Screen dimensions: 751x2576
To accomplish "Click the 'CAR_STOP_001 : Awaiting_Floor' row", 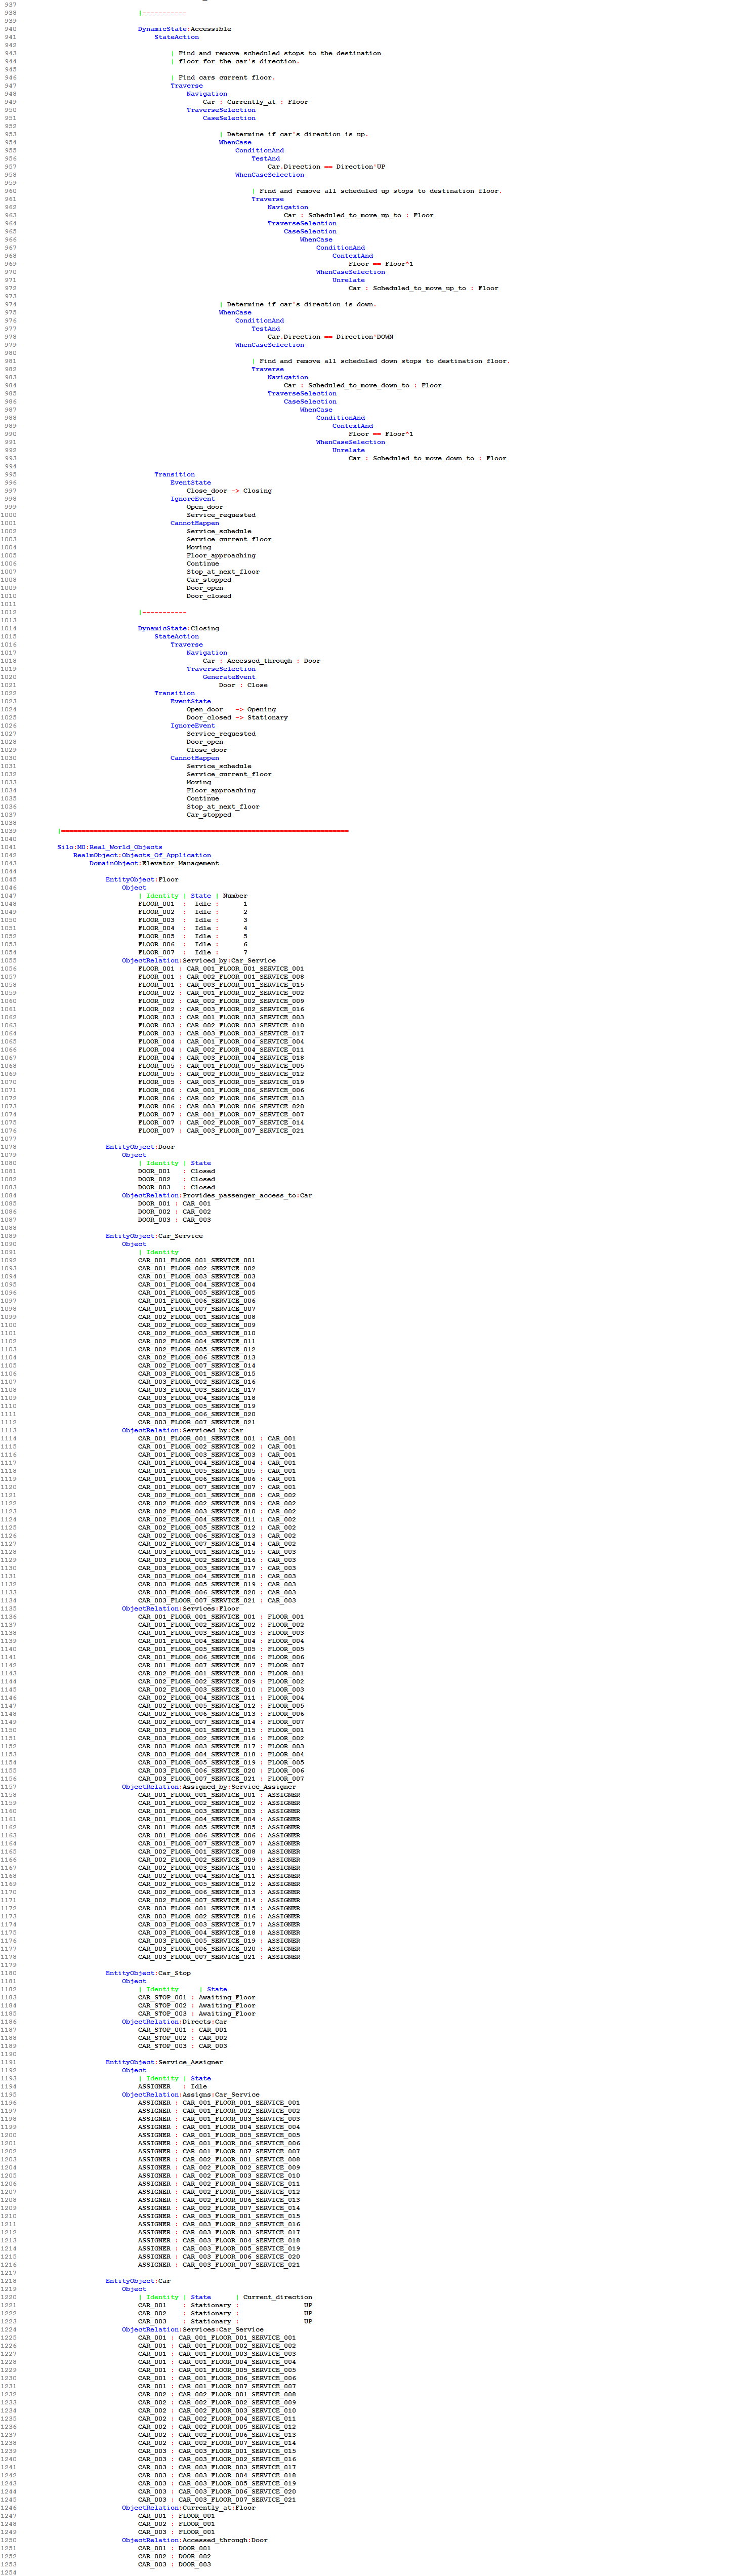I will pyautogui.click(x=196, y=1997).
